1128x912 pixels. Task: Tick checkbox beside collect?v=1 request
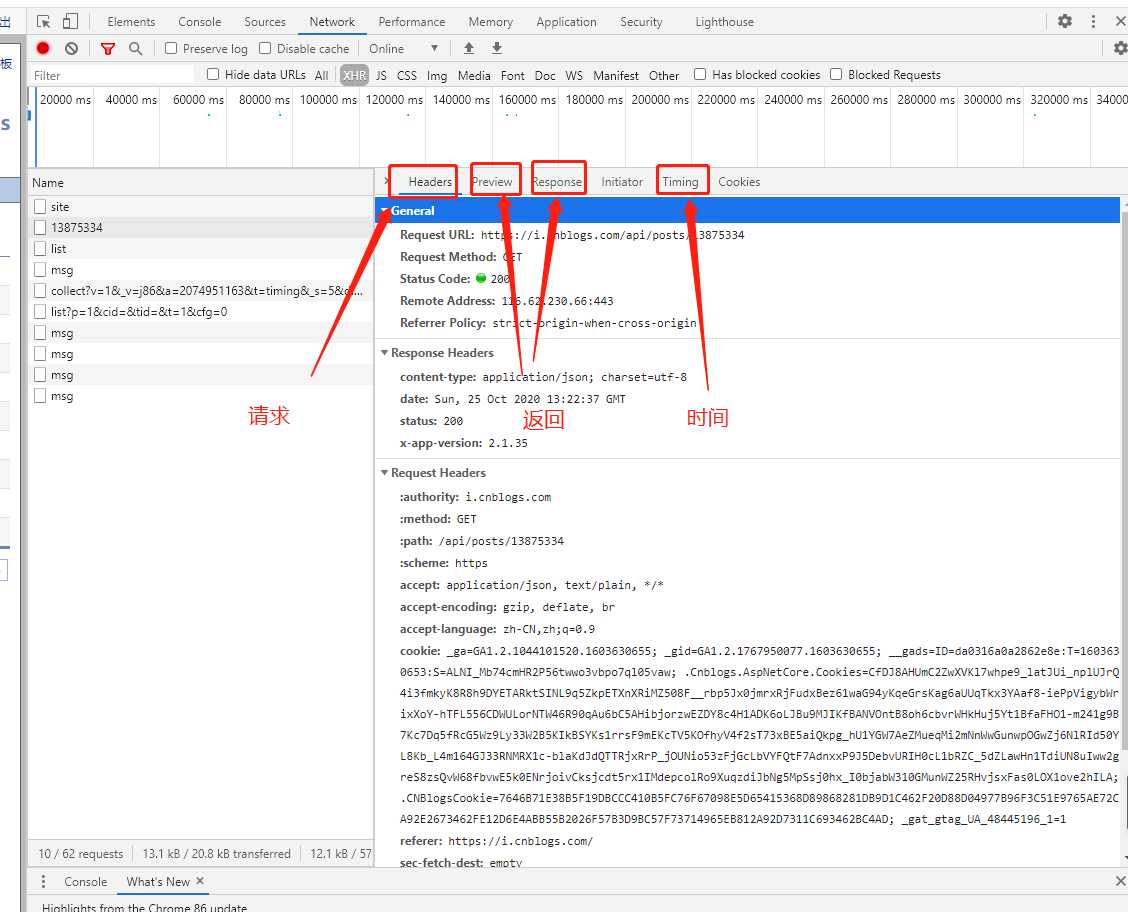coord(40,291)
